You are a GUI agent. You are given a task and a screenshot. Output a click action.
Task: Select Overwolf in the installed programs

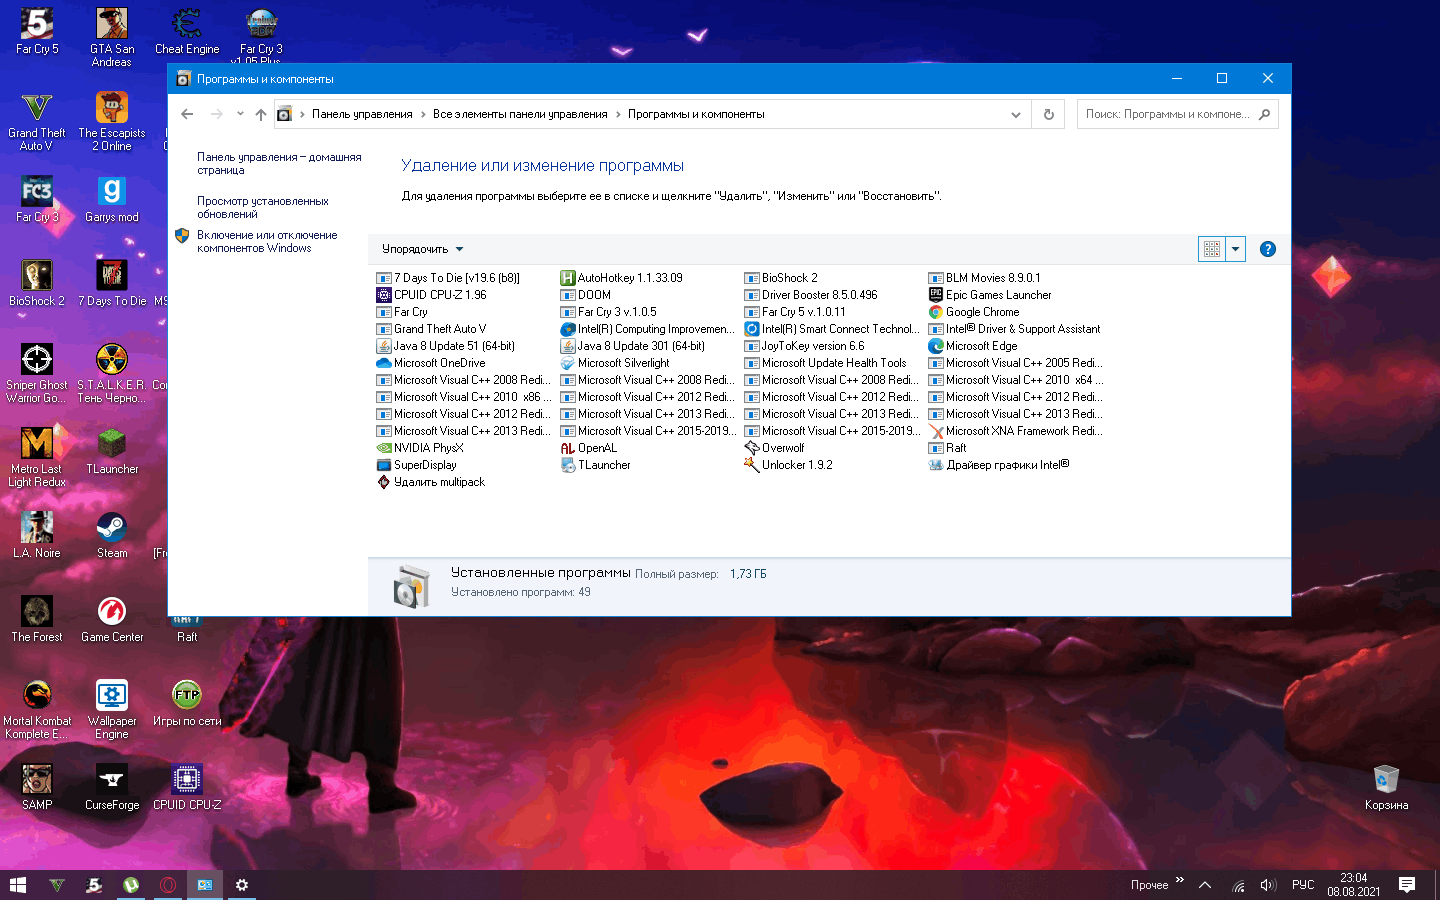click(774, 448)
